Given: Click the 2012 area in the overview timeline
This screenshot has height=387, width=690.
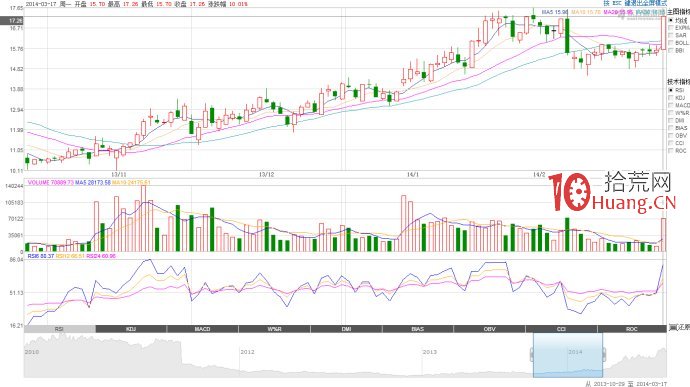Looking at the screenshot, I should [247, 352].
